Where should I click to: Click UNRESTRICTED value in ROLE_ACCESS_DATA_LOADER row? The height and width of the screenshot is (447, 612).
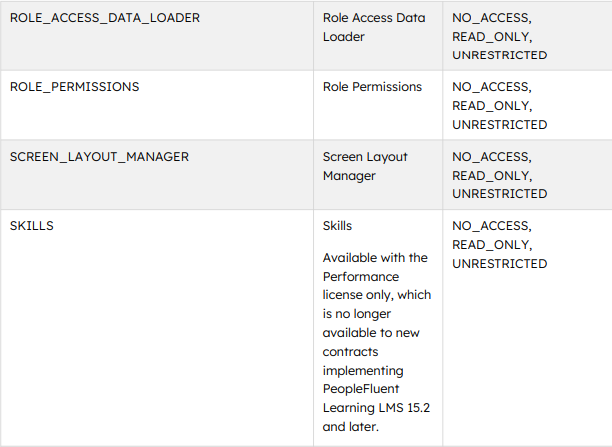(x=500, y=55)
